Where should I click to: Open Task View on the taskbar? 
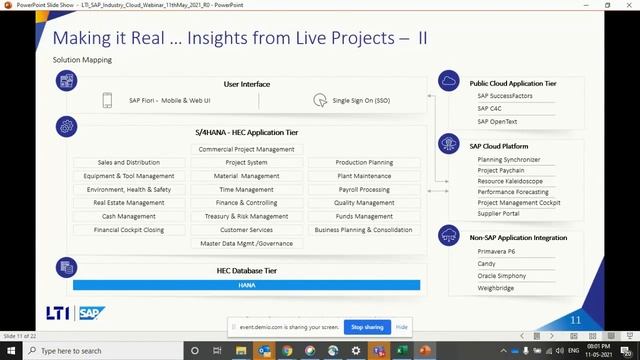tap(217, 351)
